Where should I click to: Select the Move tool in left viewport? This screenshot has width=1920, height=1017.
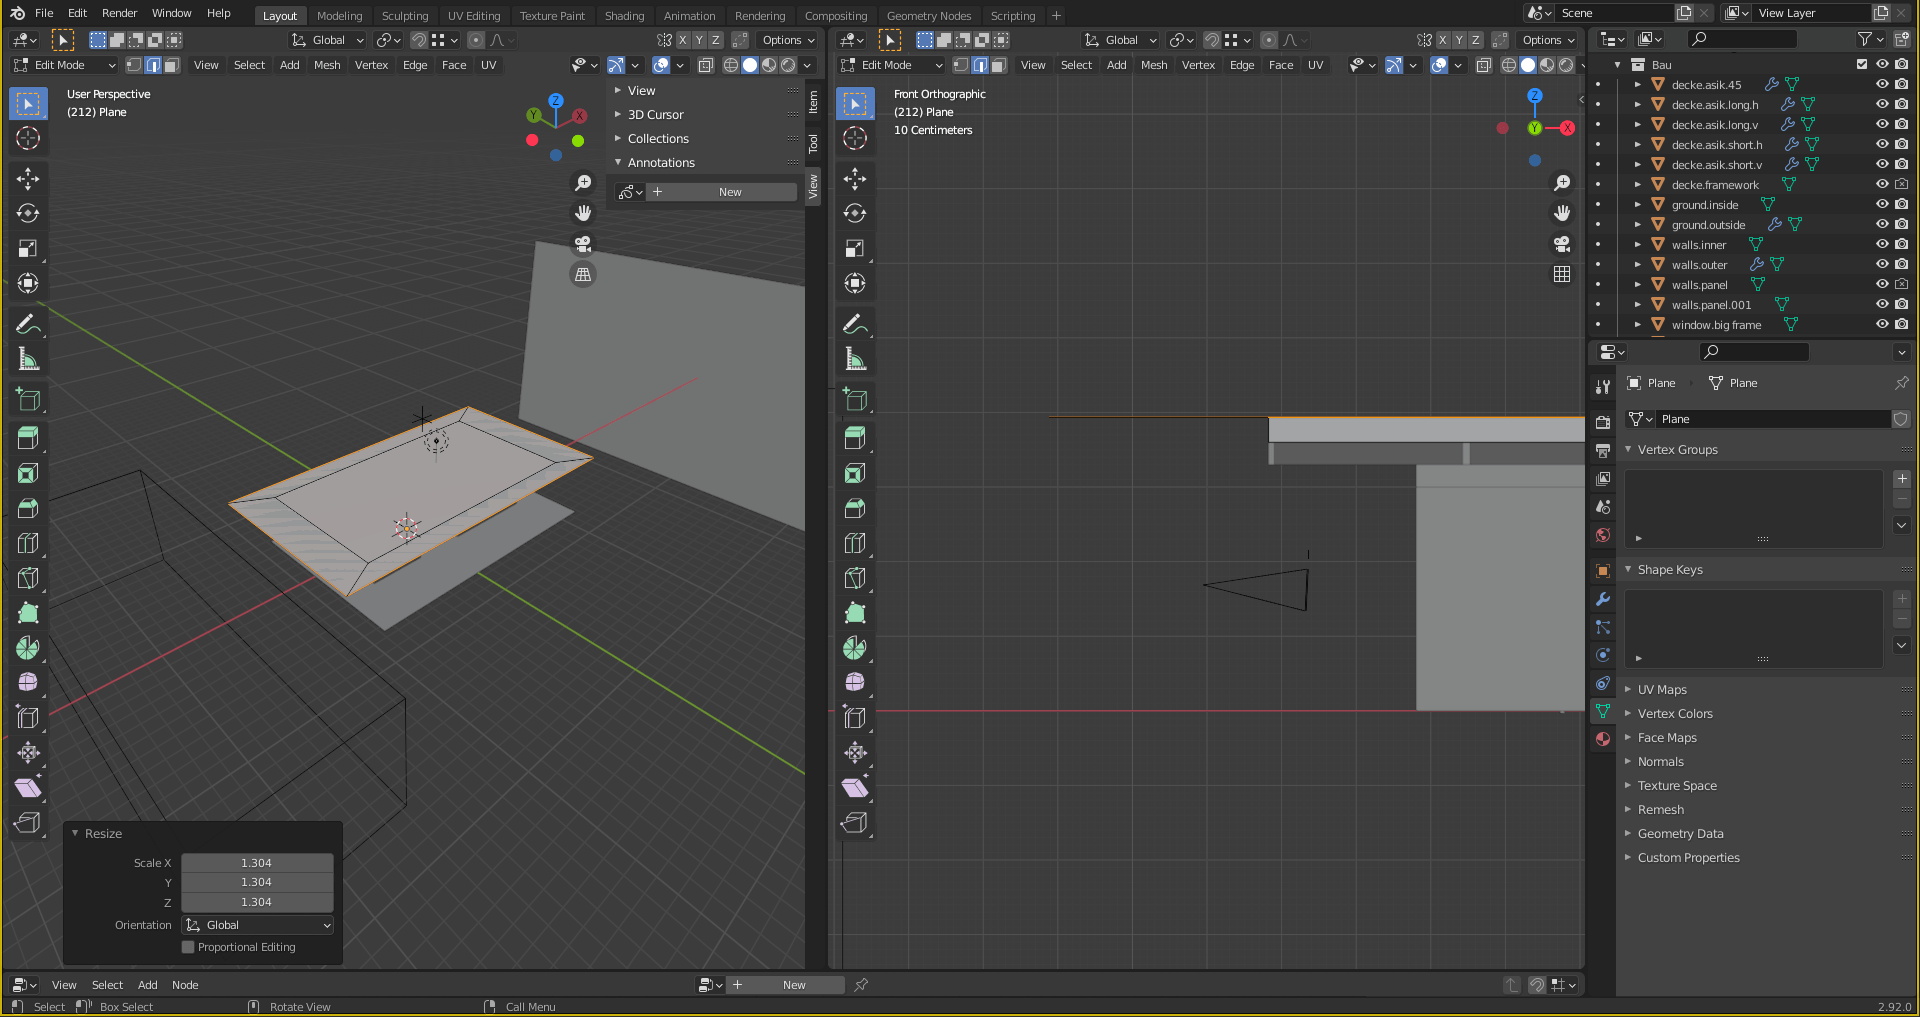pos(28,179)
